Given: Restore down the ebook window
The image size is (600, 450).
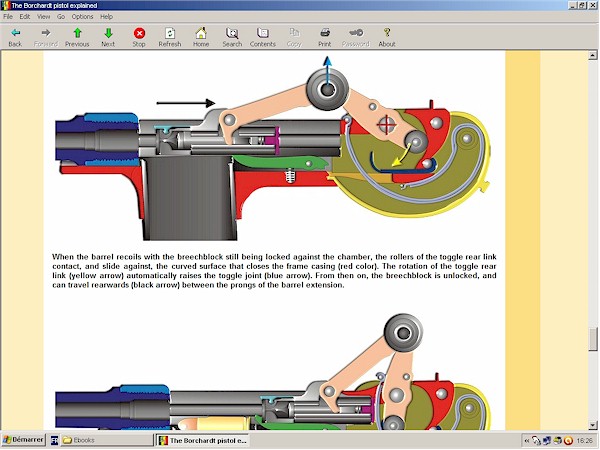Looking at the screenshot, I should [x=582, y=5].
